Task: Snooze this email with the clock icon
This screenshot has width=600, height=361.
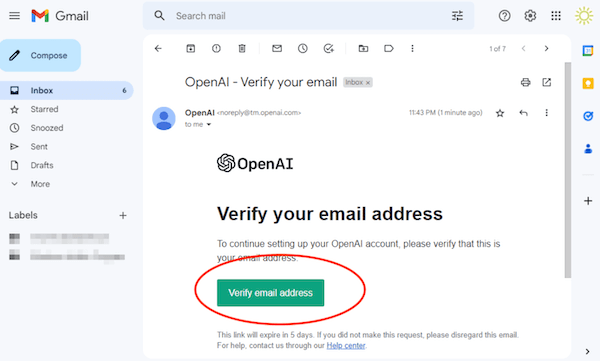Action: click(303, 49)
